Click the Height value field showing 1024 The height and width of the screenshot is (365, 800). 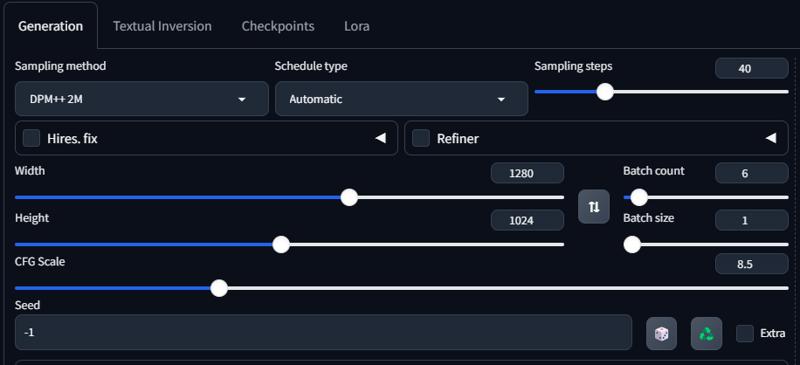pos(528,221)
